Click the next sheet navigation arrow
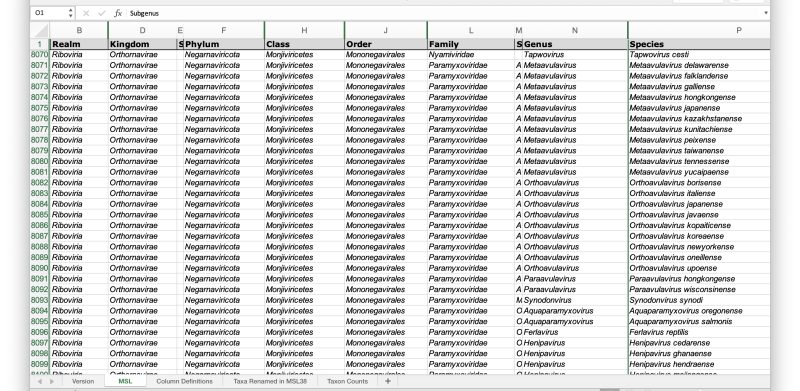Image resolution: width=800 pixels, height=391 pixels. point(52,381)
